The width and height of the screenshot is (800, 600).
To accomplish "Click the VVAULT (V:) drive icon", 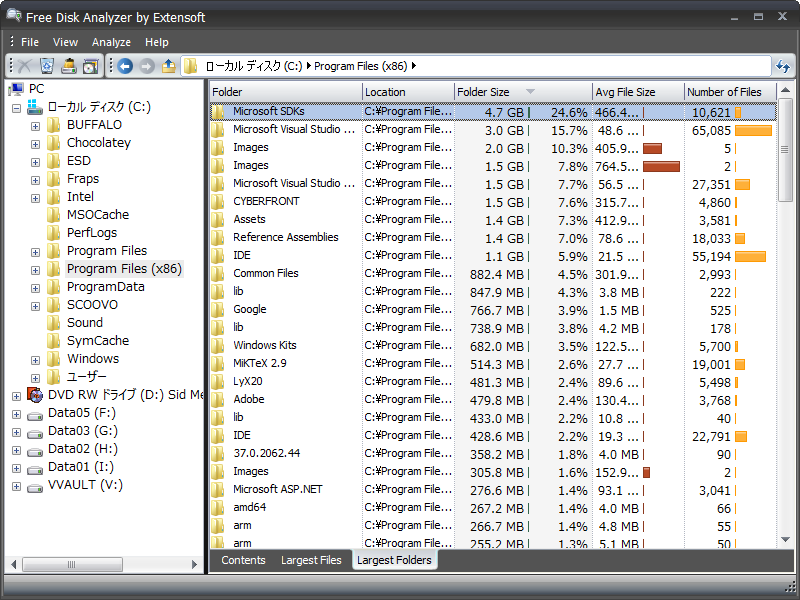I will point(35,488).
